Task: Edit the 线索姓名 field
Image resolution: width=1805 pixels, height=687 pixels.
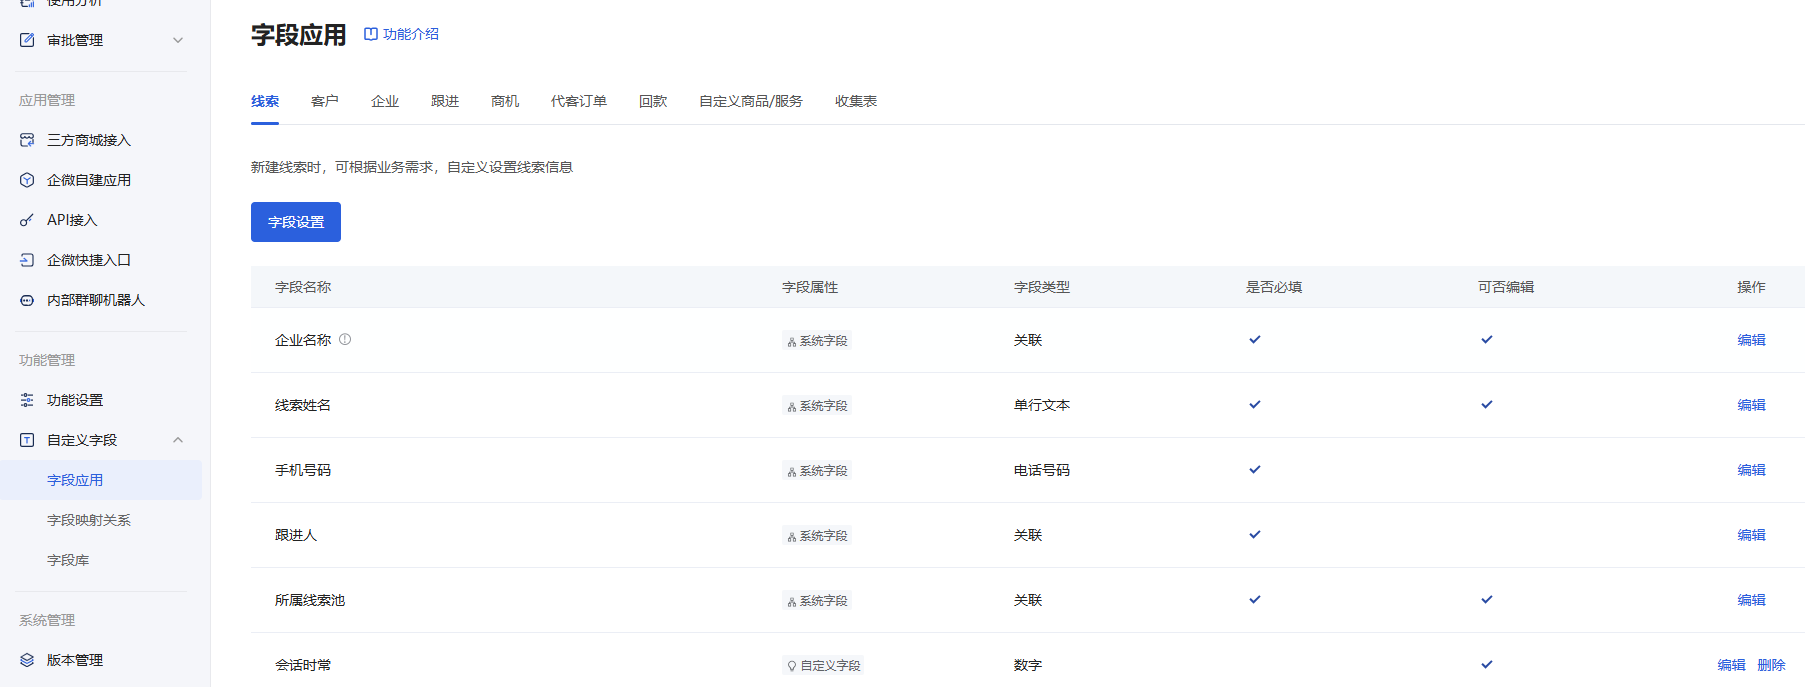Action: [x=1751, y=405]
